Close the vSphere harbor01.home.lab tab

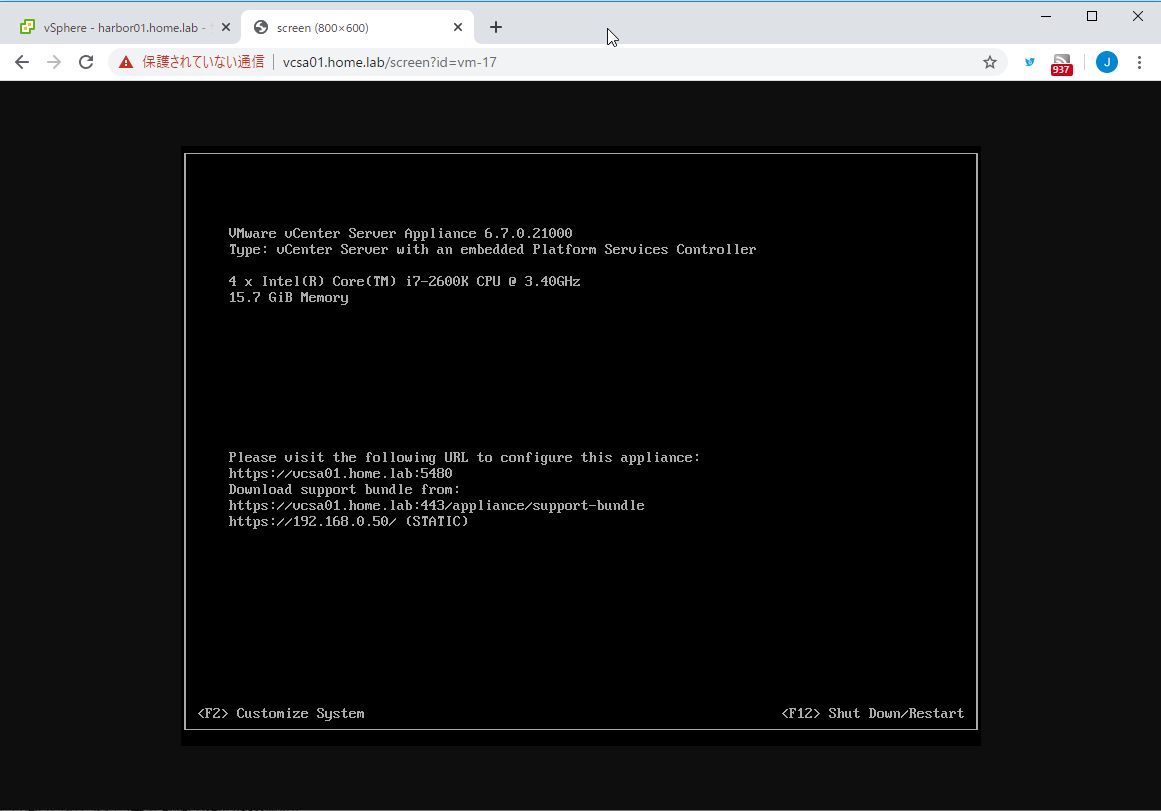[226, 27]
